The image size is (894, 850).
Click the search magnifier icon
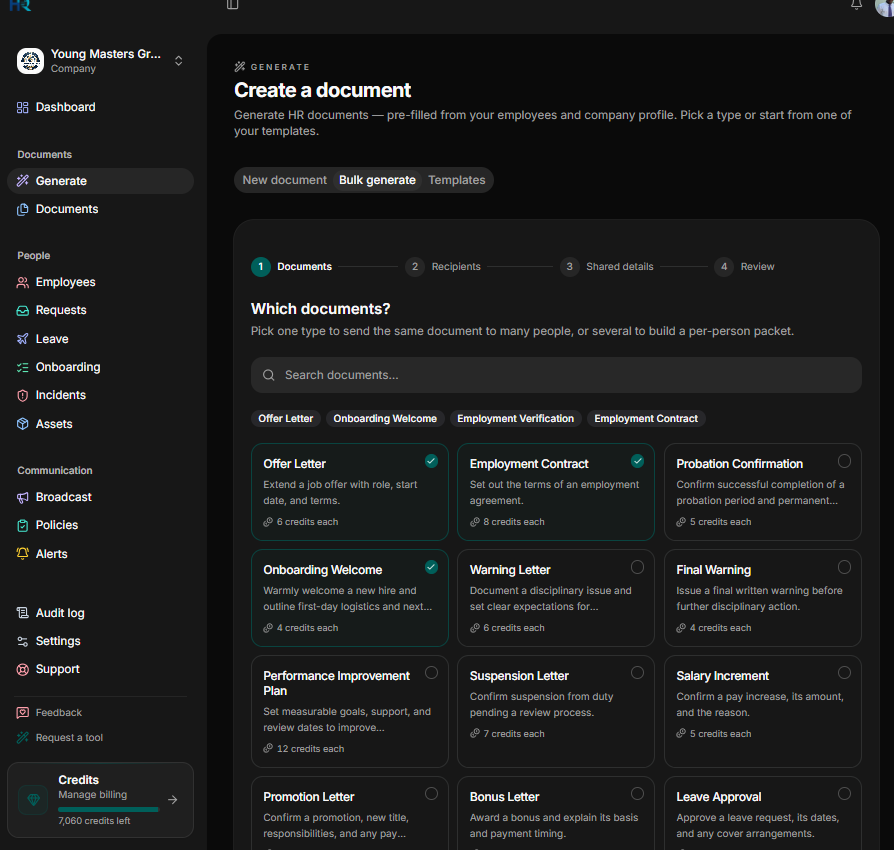pos(269,375)
